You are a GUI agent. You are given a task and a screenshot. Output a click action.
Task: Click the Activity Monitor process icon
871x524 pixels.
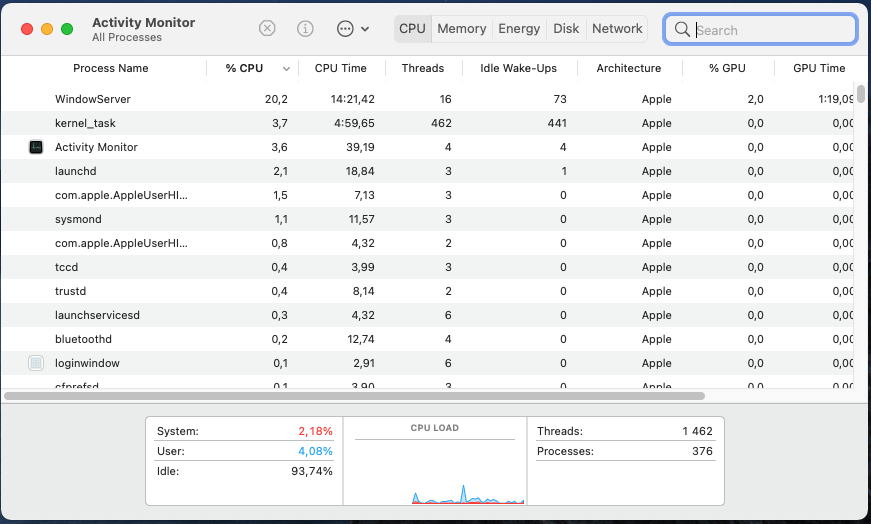point(36,147)
